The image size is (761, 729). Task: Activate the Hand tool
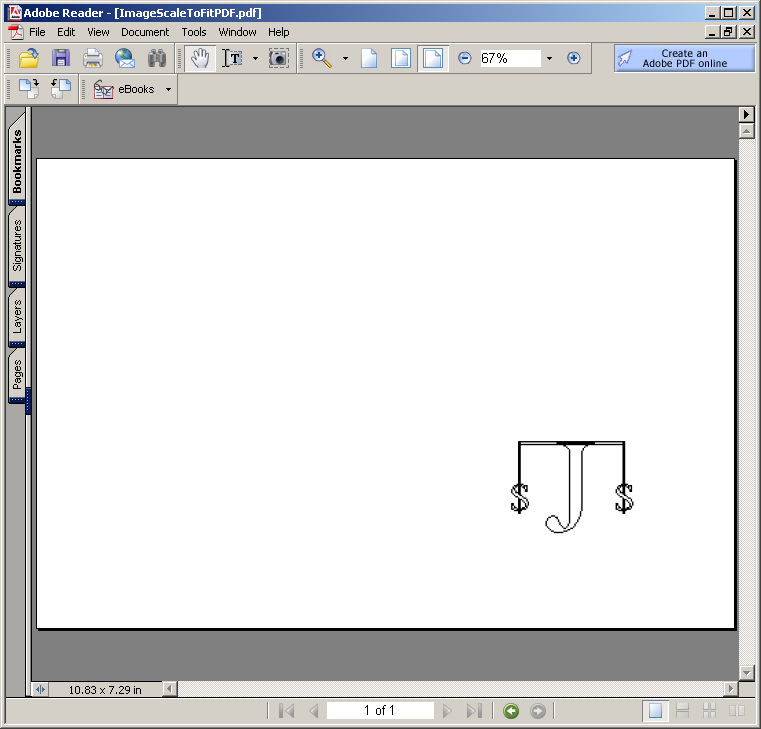[200, 58]
